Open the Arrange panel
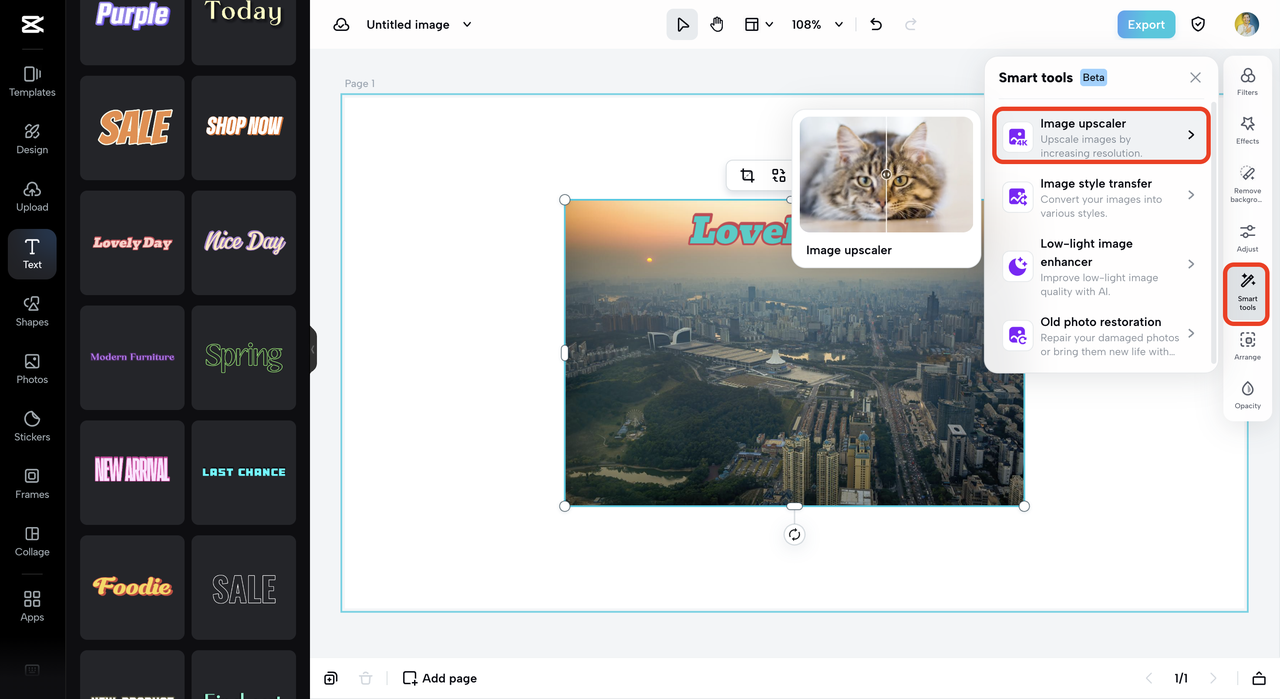Image resolution: width=1280 pixels, height=699 pixels. pos(1247,347)
